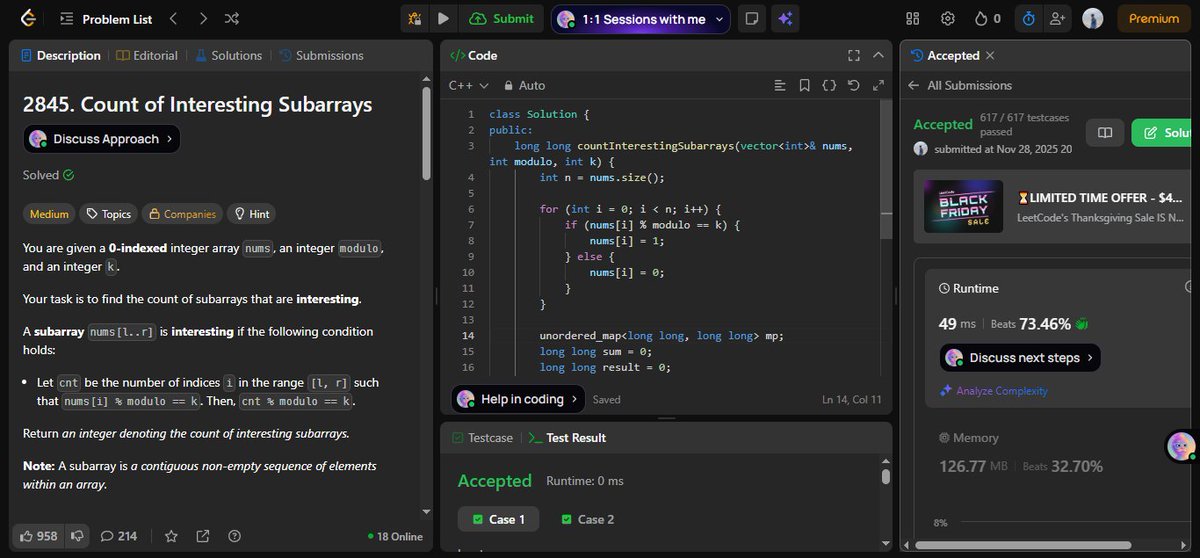
Task: Open the notes sticky icon
Action: pos(751,18)
